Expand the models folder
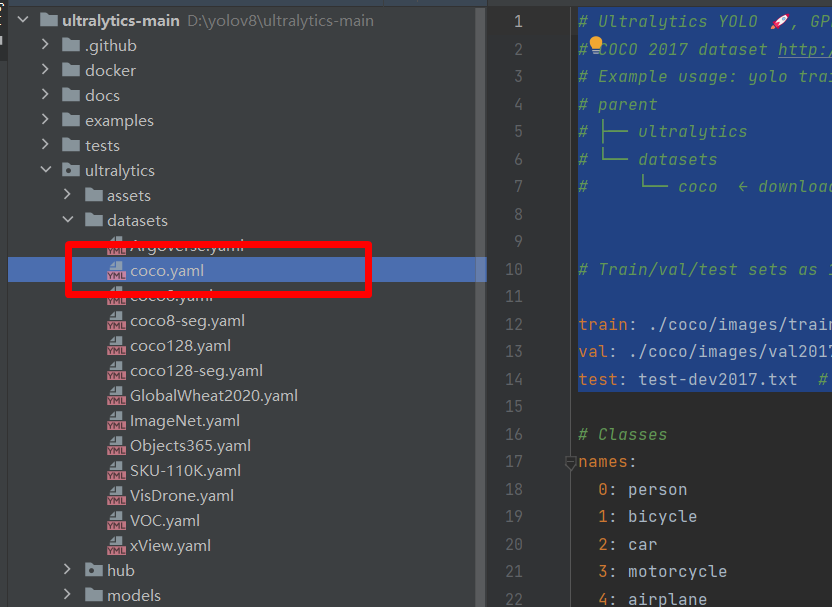This screenshot has height=607, width=832. tap(67, 595)
